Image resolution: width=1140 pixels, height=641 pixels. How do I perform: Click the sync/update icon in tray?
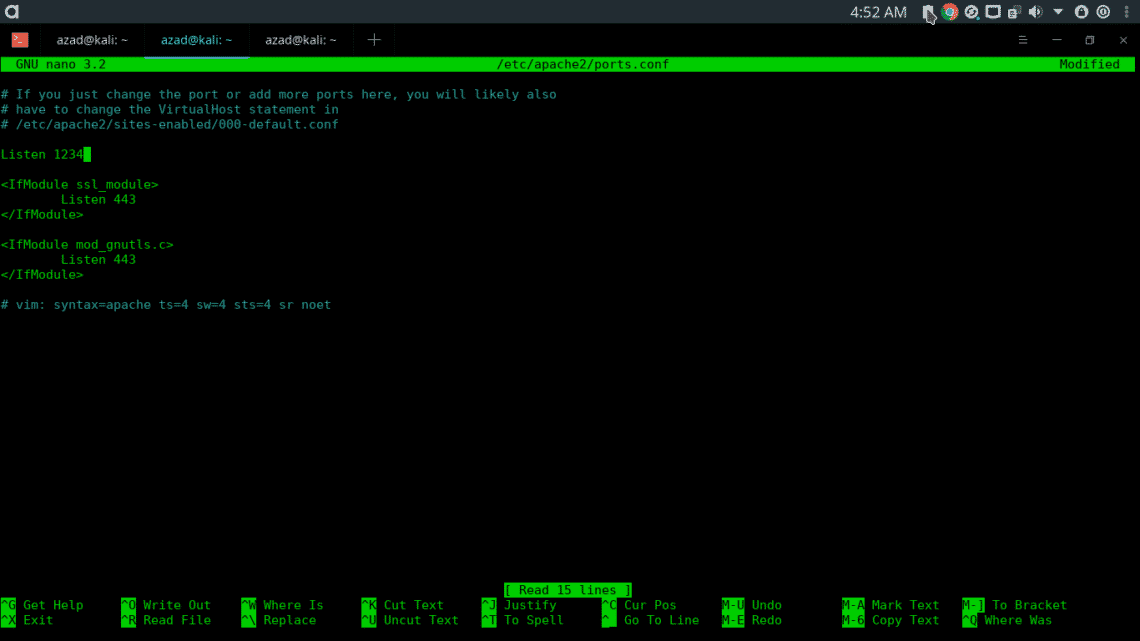tap(971, 12)
